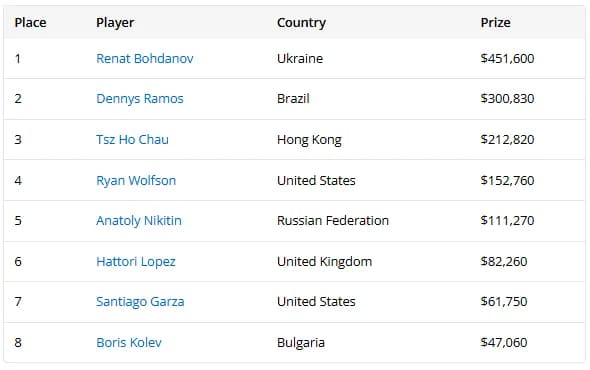
Task: Open Renat Bohdanov player link
Action: 145,59
